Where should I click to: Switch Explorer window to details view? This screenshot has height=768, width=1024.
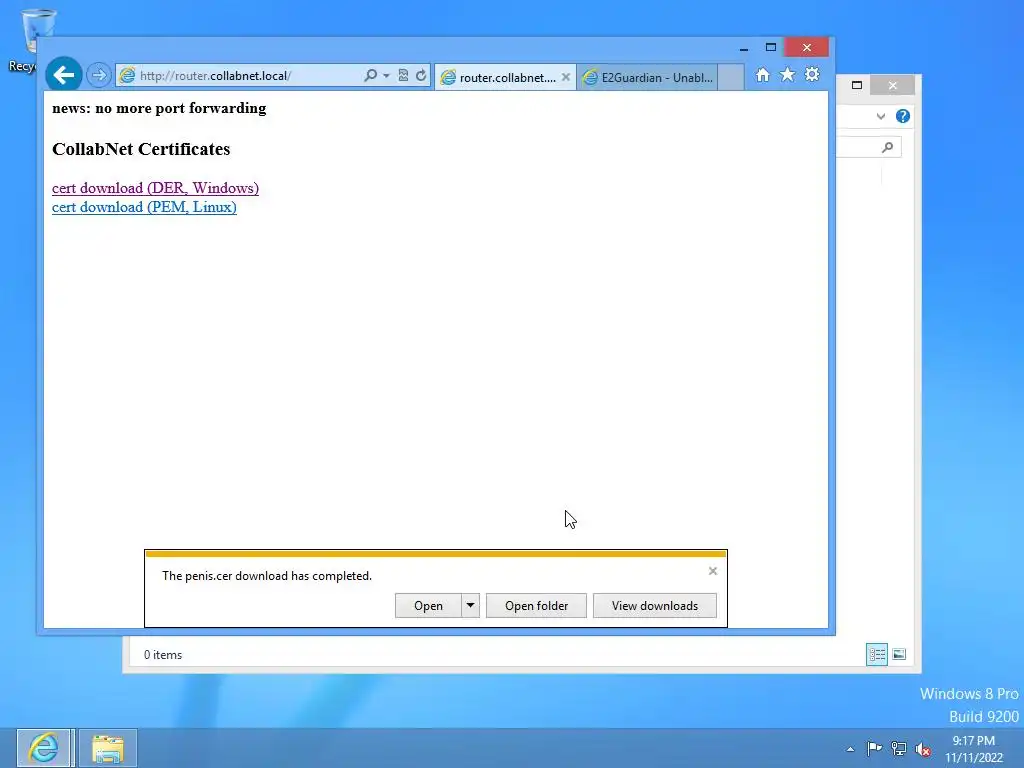point(876,654)
